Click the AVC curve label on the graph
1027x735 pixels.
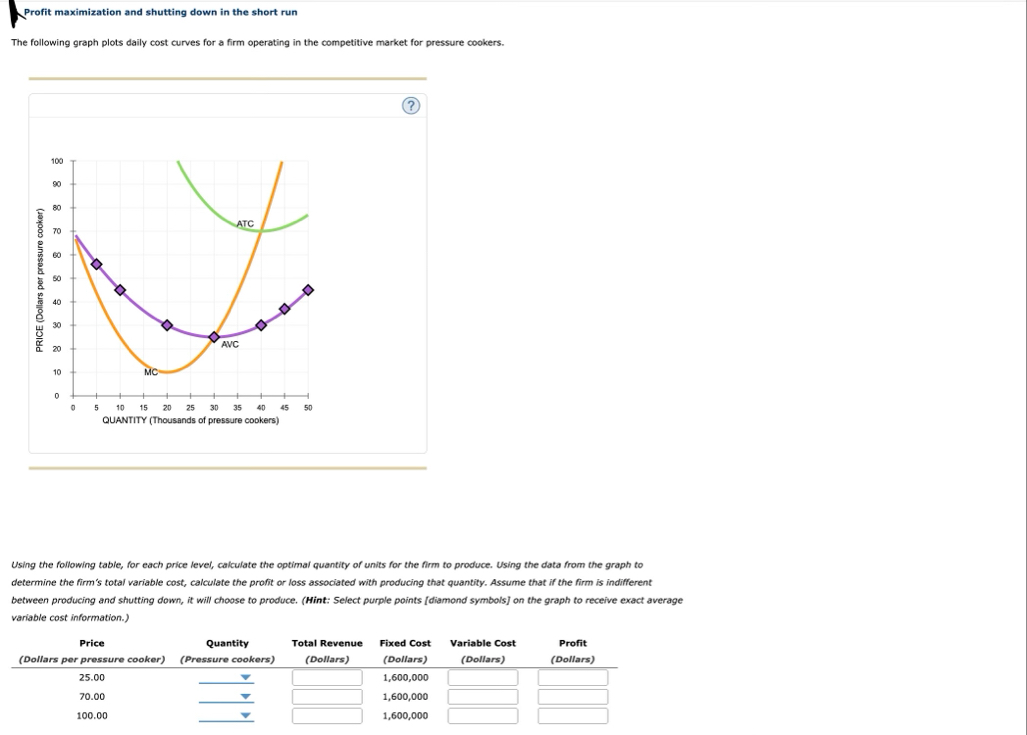(x=230, y=344)
